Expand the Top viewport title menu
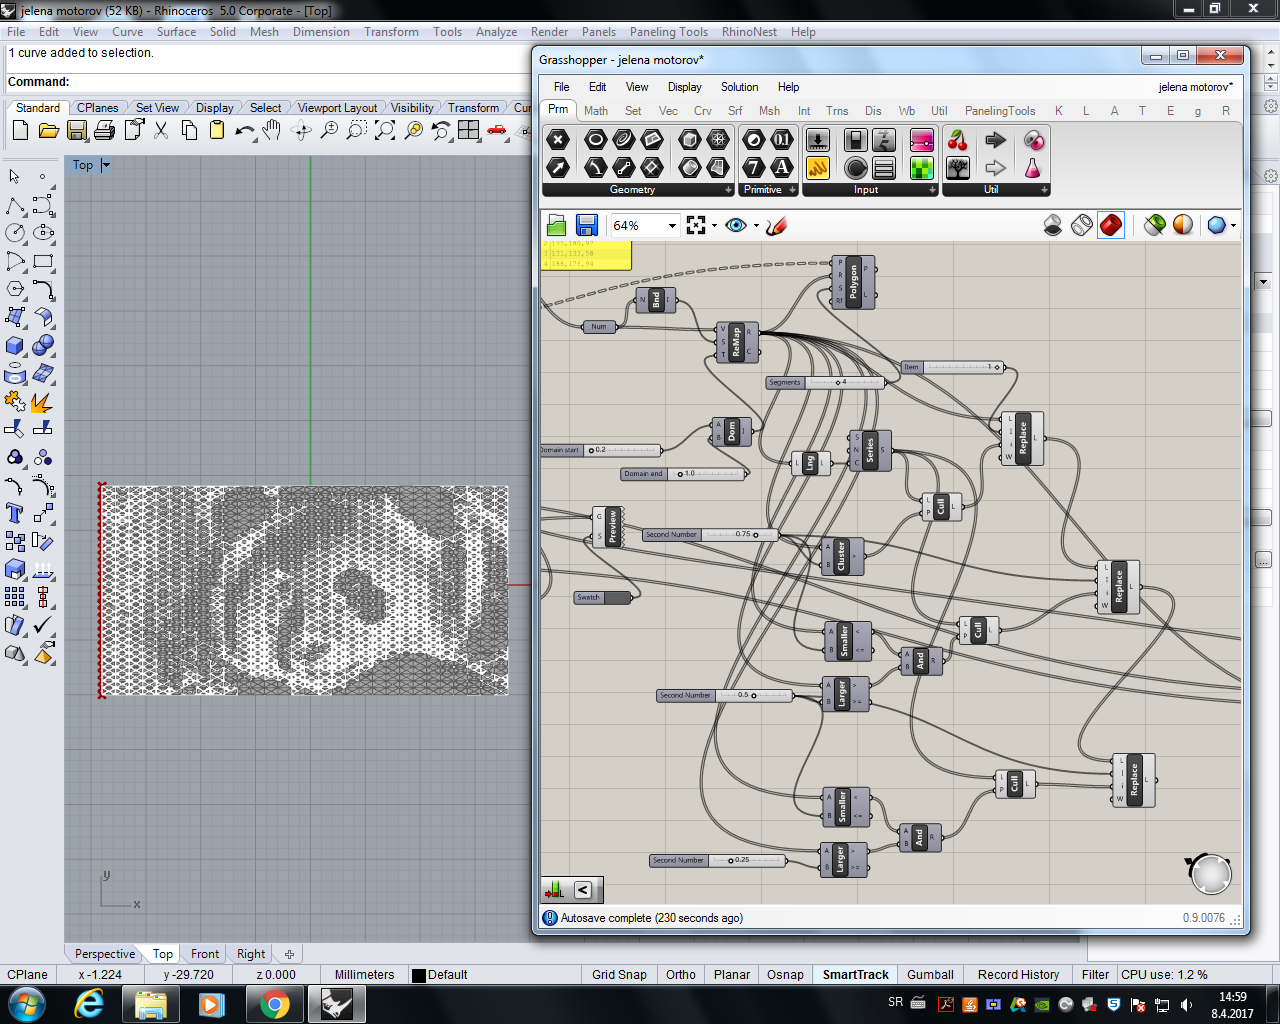This screenshot has height=1024, width=1280. [106, 165]
